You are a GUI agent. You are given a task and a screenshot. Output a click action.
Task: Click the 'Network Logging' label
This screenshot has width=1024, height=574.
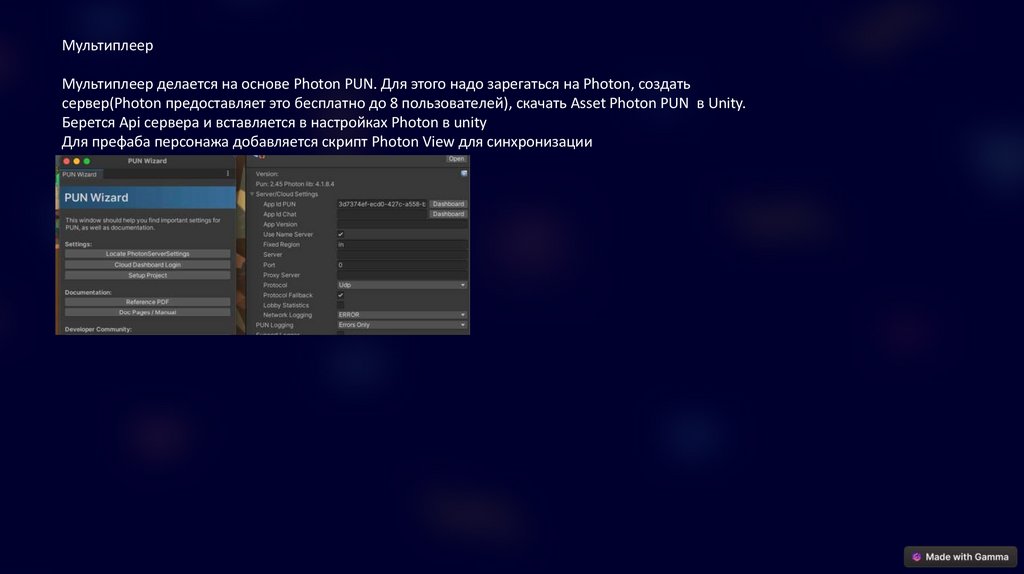tap(287, 315)
